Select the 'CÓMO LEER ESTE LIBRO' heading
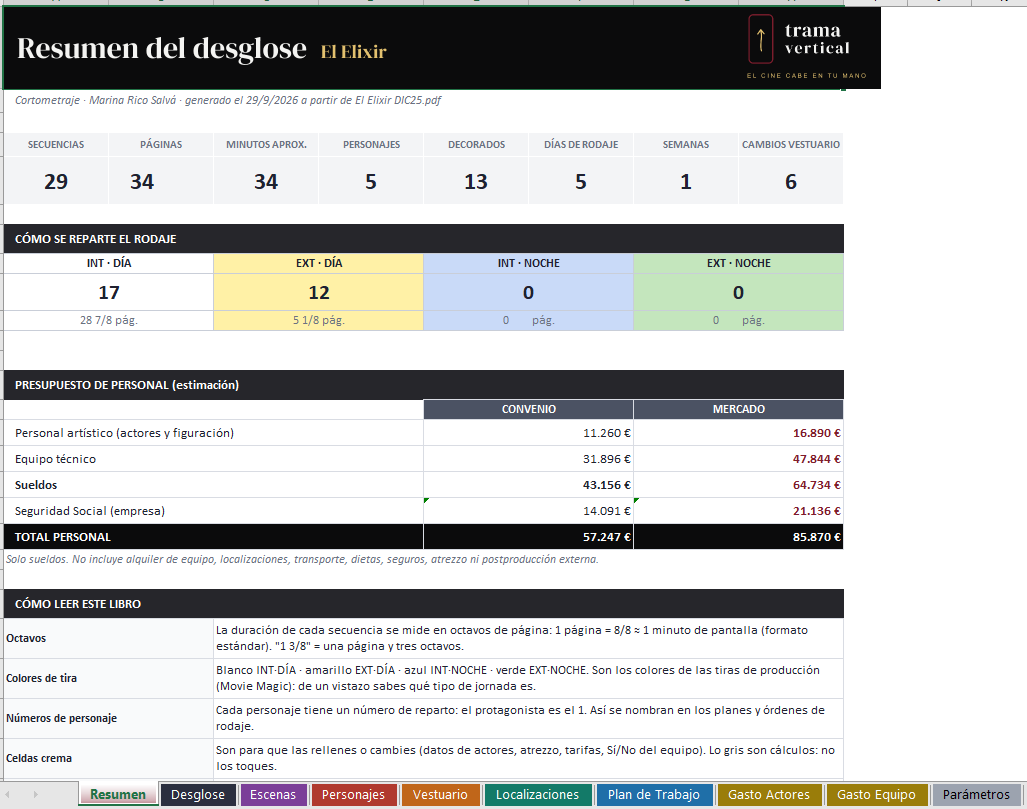The height and width of the screenshot is (809, 1027). pos(423,604)
